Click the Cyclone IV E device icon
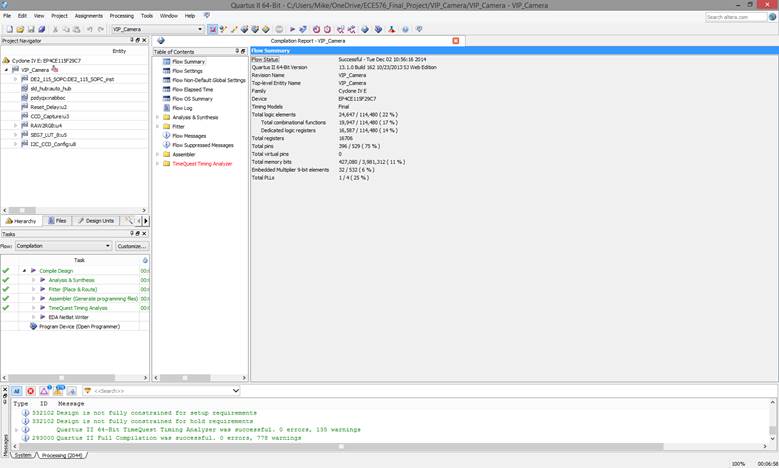Viewport: 779px width, 468px height. tap(6, 61)
